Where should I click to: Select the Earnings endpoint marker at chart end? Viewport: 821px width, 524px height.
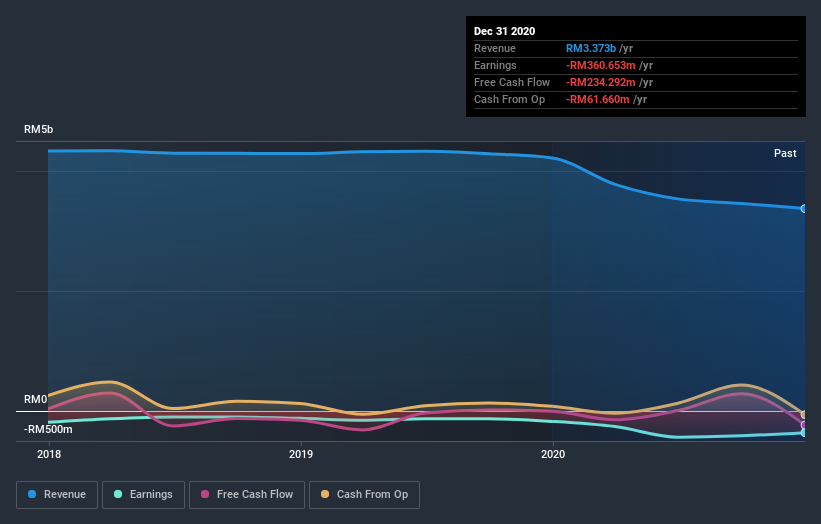pos(804,433)
